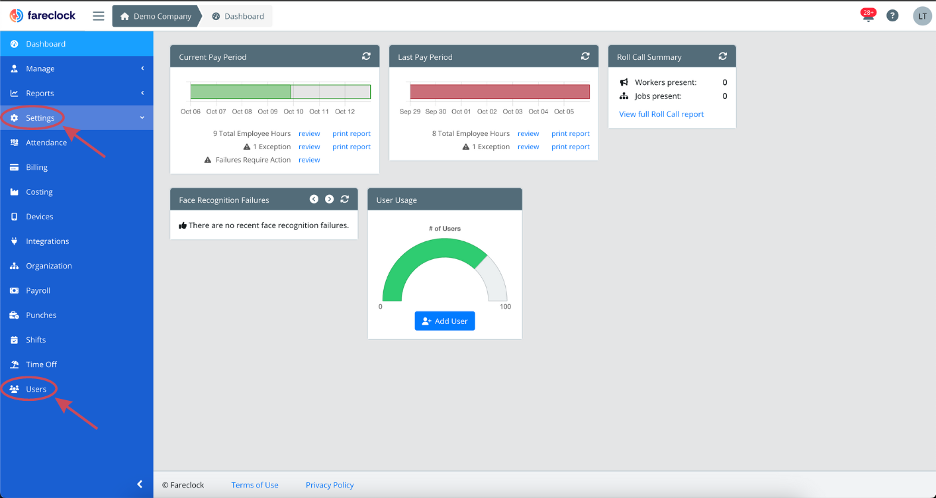Toggle sidebar with hamburger menu icon

[98, 16]
